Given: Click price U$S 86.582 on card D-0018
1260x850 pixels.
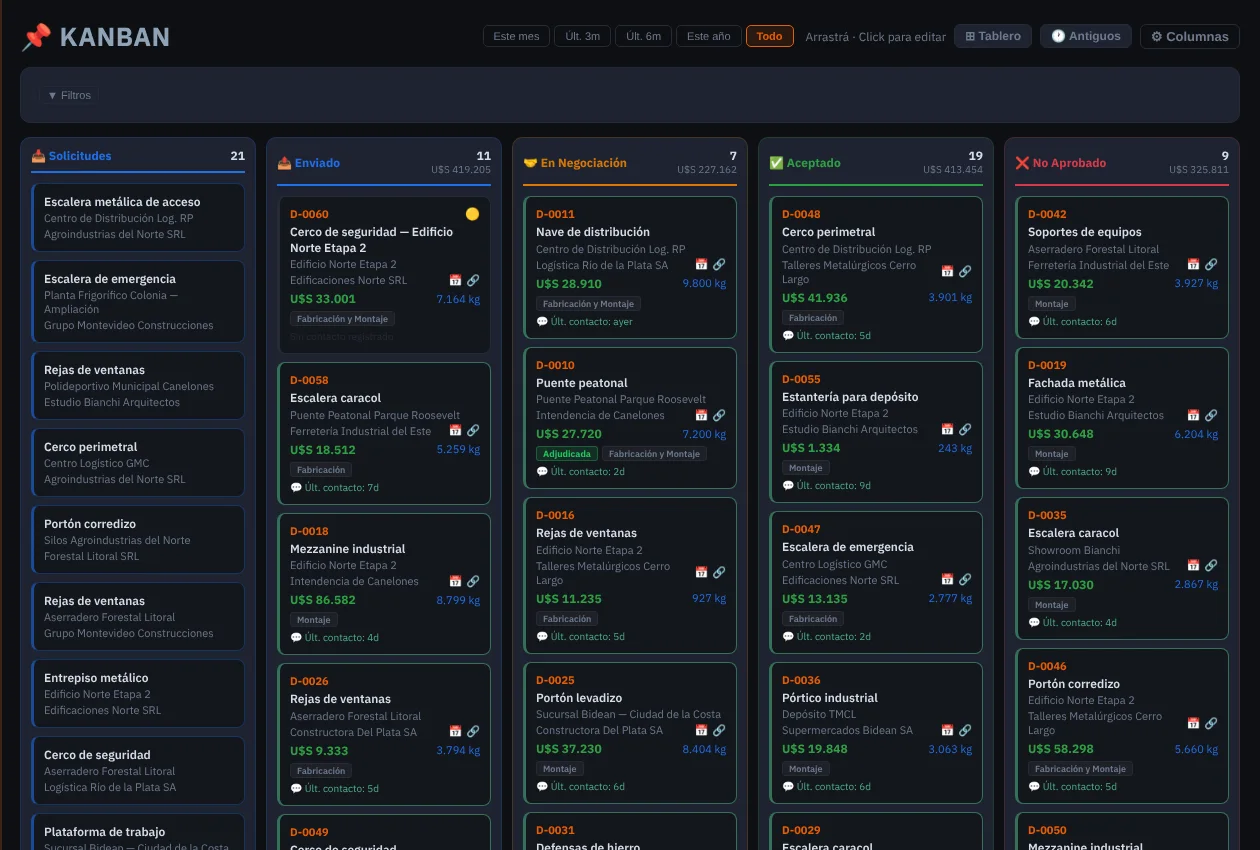Looking at the screenshot, I should pyautogui.click(x=323, y=600).
